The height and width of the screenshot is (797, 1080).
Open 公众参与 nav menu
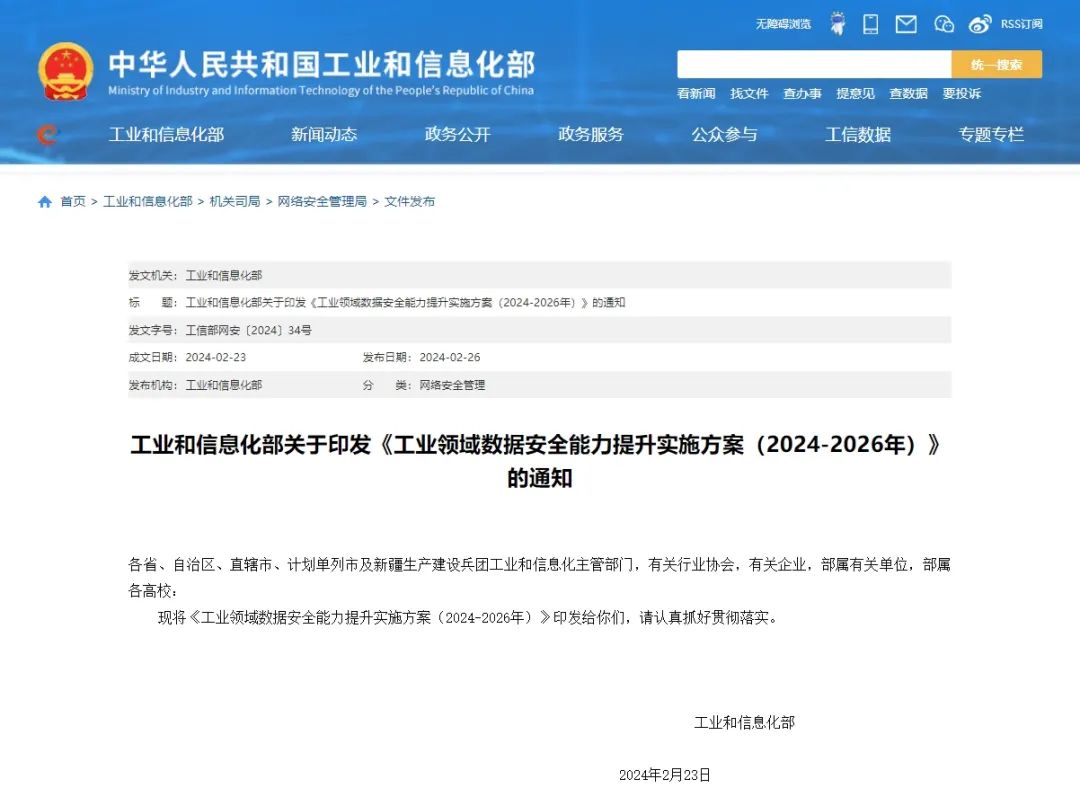coord(724,134)
